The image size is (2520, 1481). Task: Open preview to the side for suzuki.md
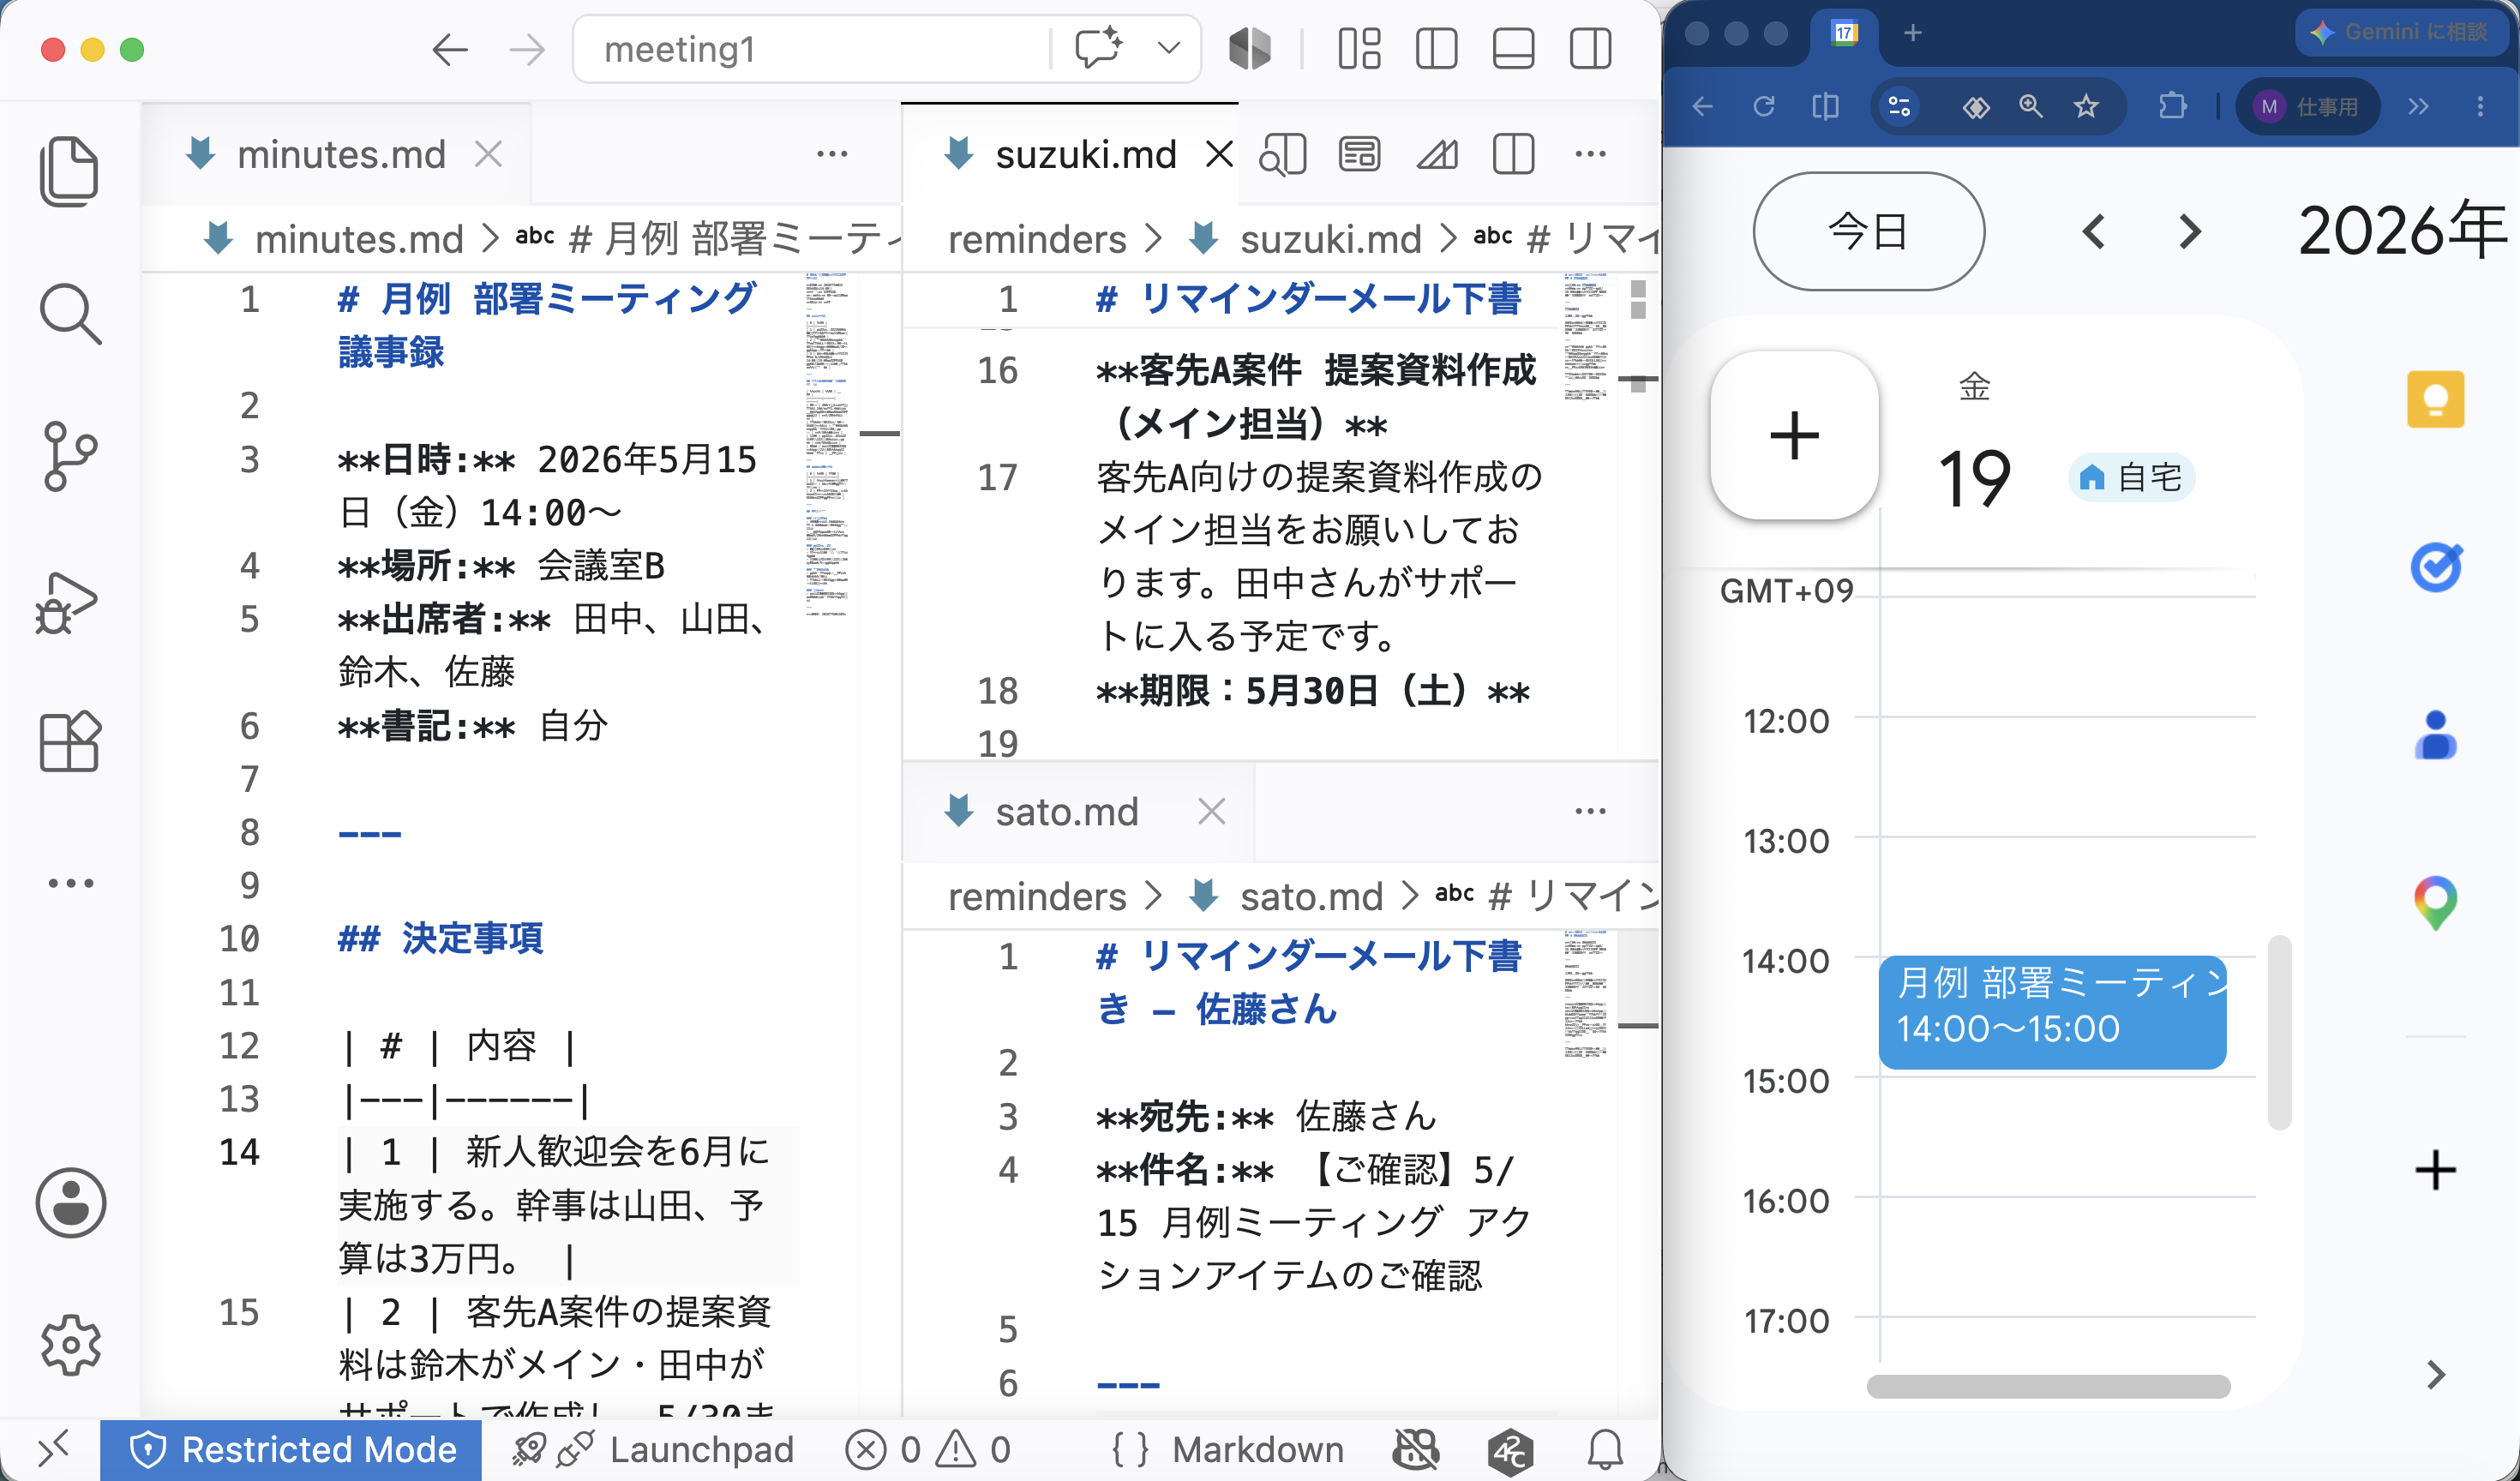pos(1283,155)
